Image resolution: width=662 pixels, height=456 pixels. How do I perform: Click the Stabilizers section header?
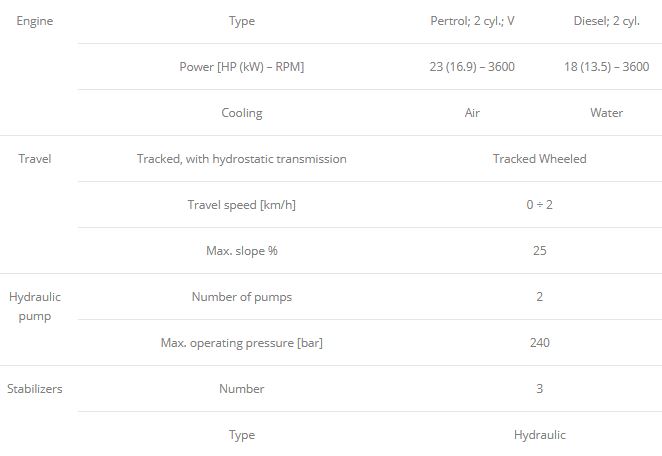(x=35, y=389)
